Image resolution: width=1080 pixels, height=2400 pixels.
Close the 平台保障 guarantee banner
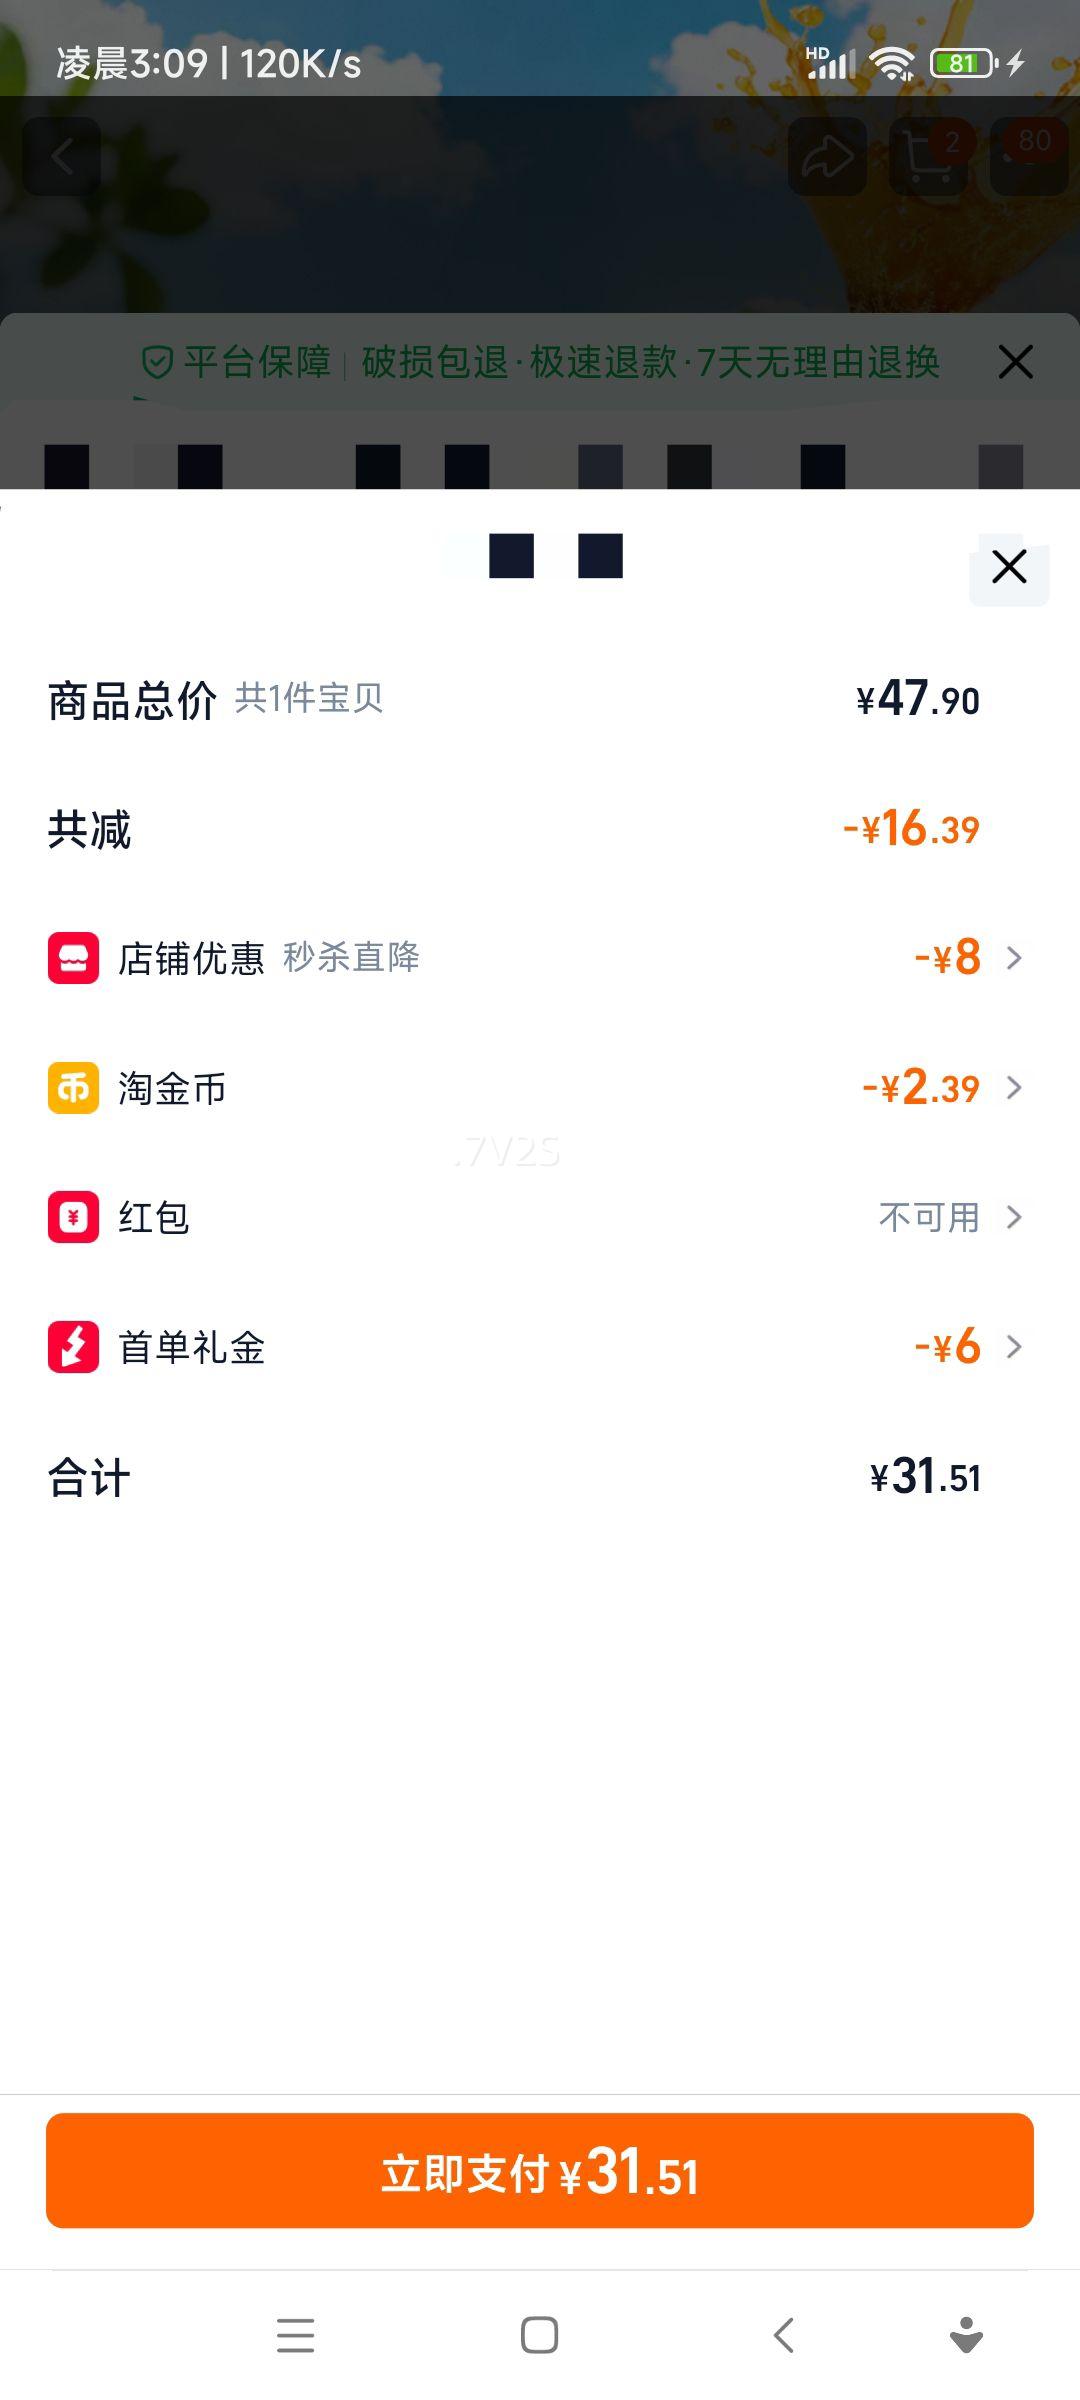tap(1015, 362)
